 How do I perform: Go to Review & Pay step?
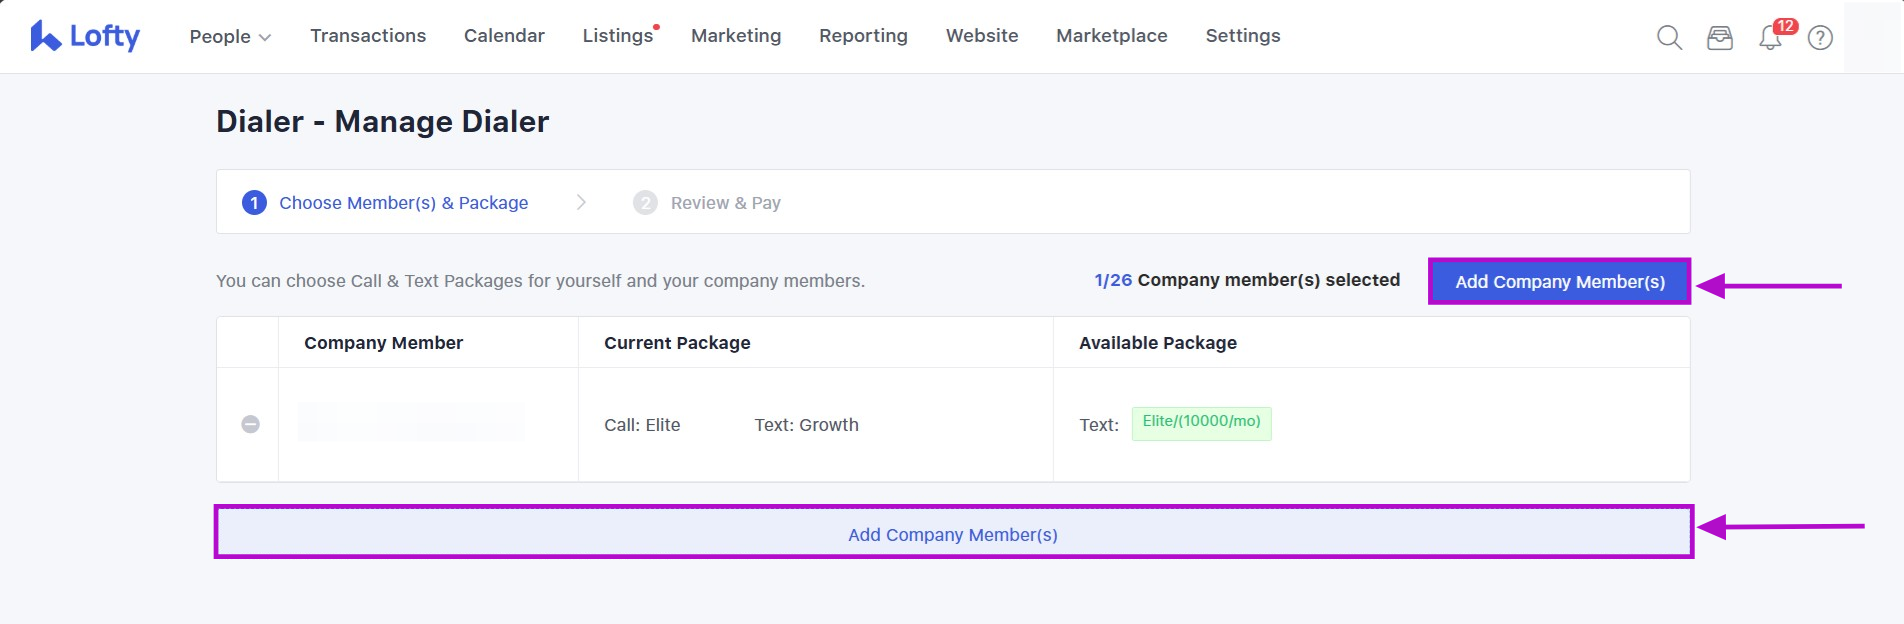[725, 203]
